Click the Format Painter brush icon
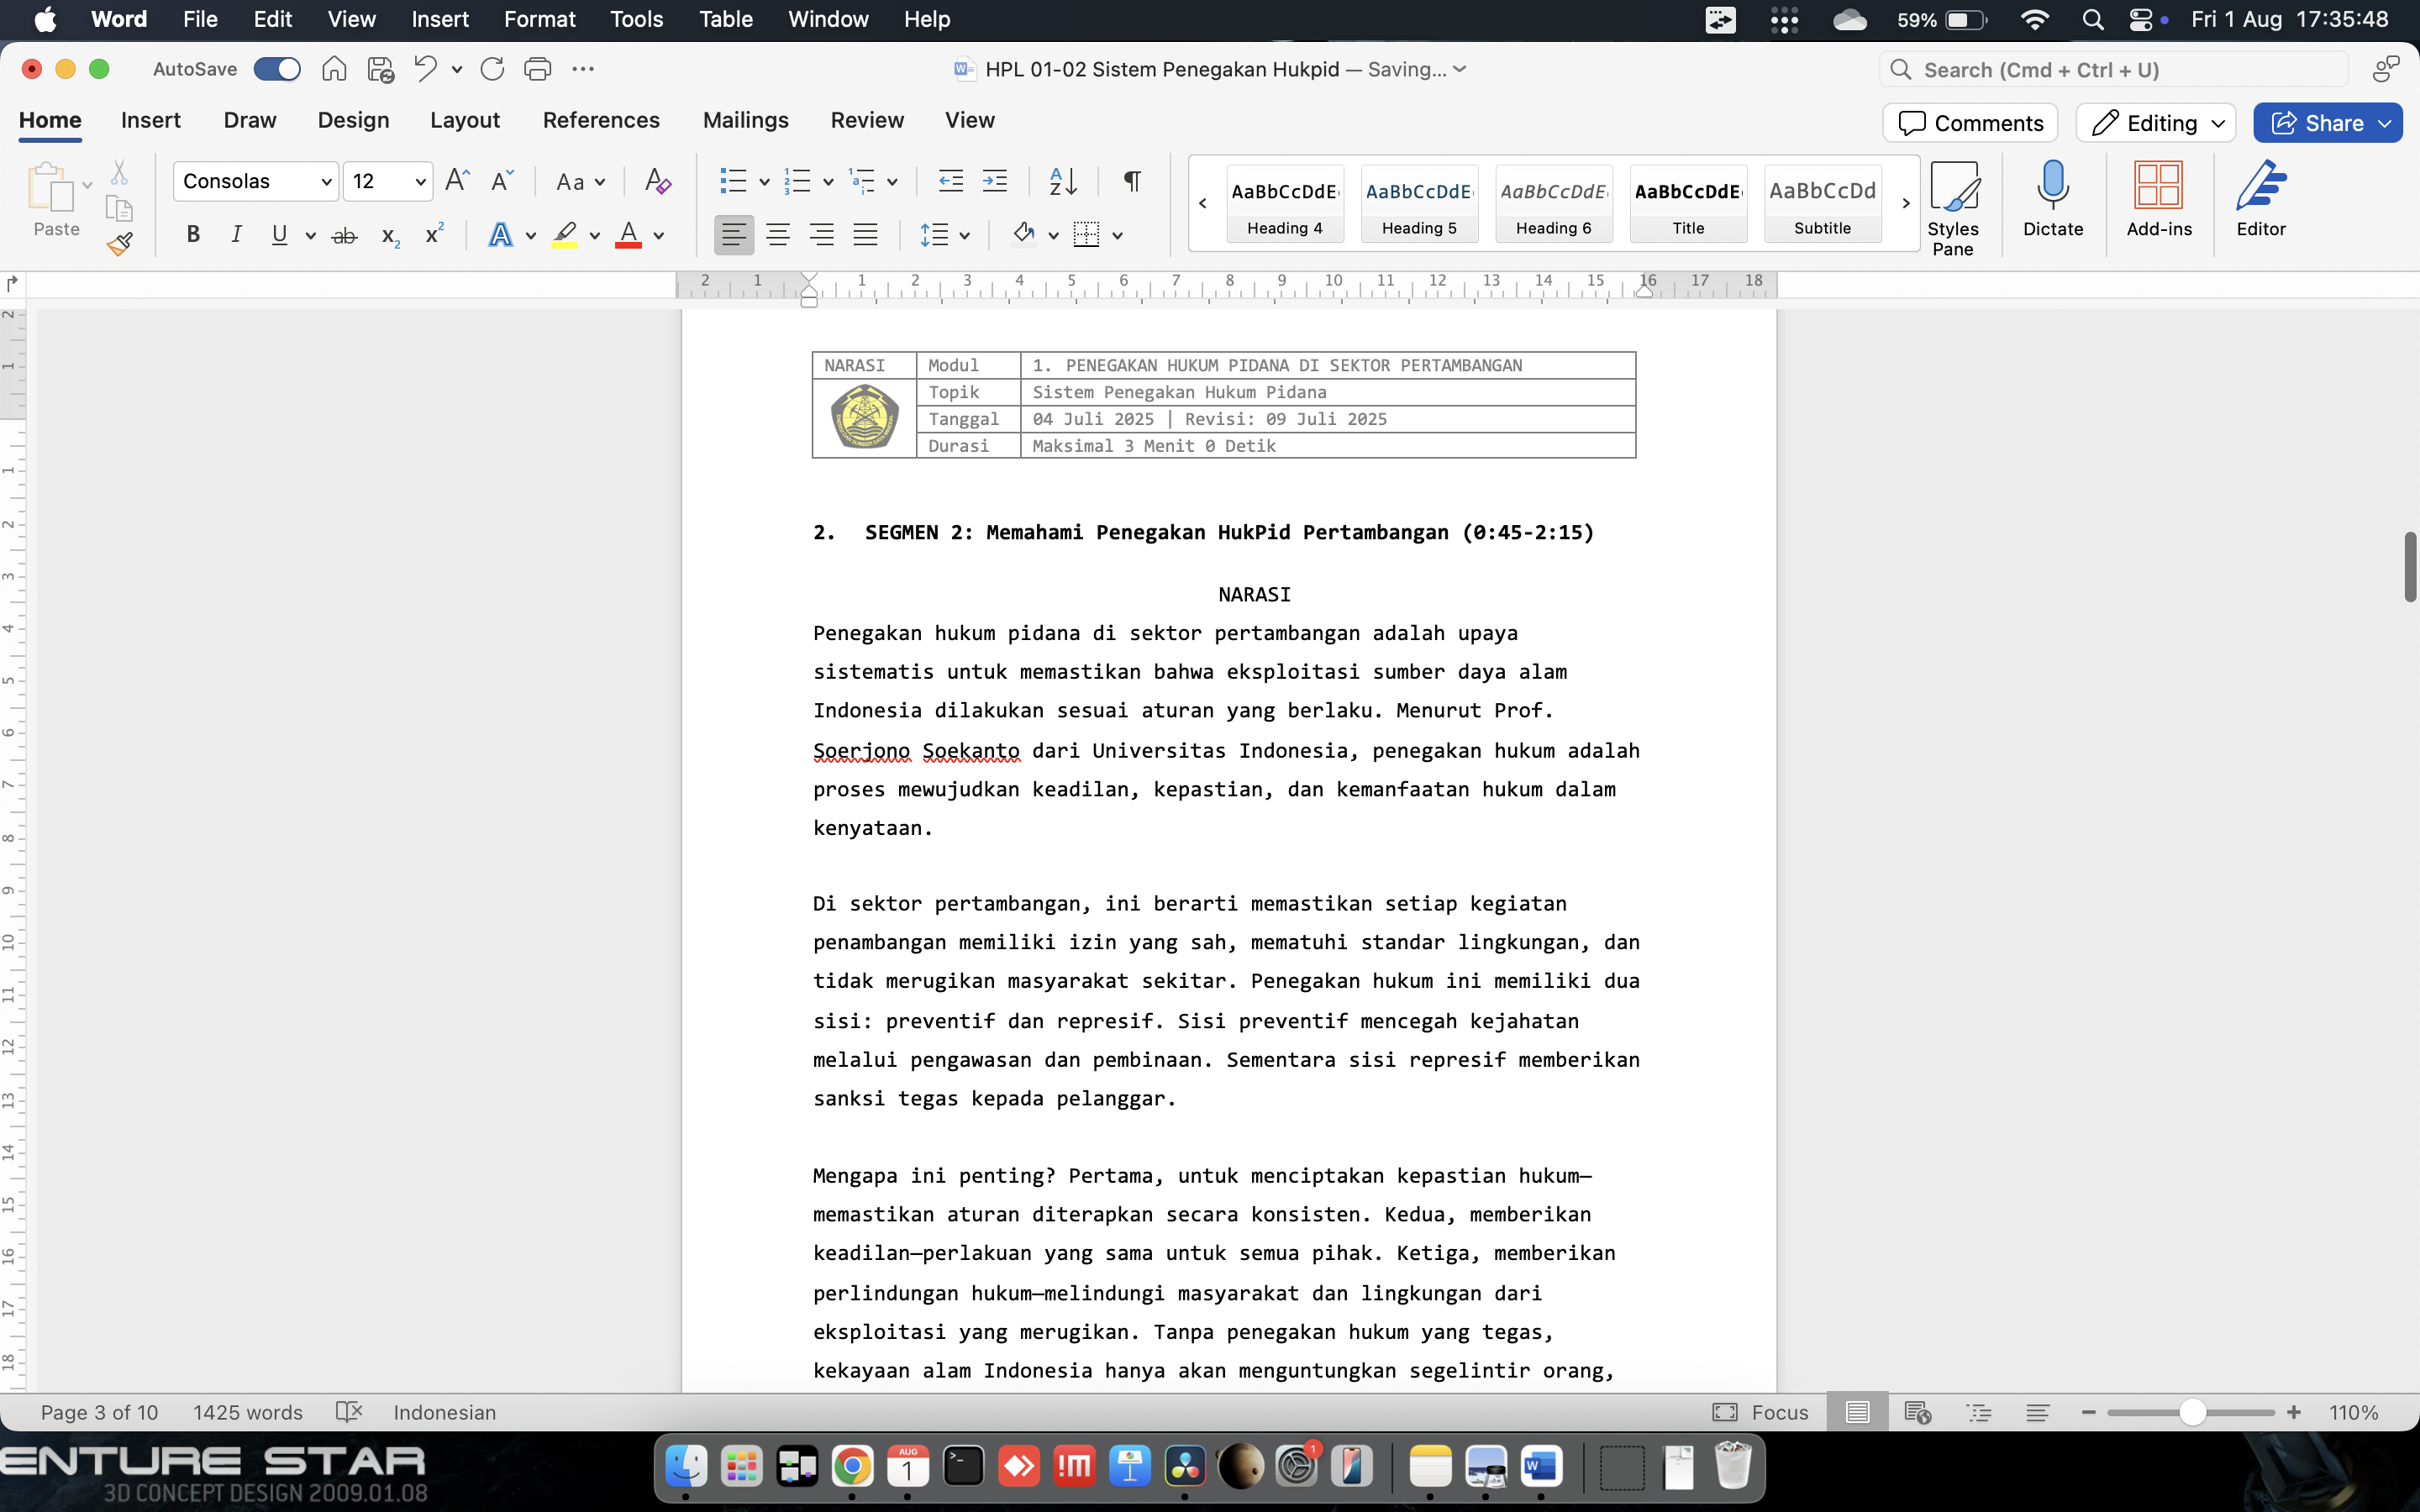Image resolution: width=2420 pixels, height=1512 pixels. (120, 243)
